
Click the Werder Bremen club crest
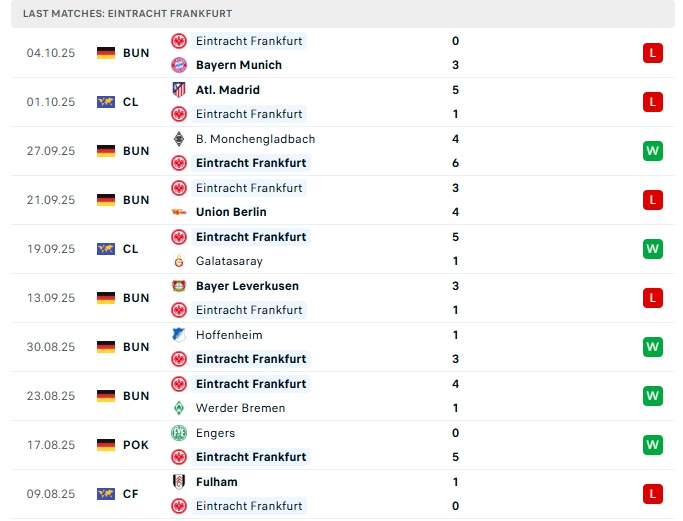(179, 408)
